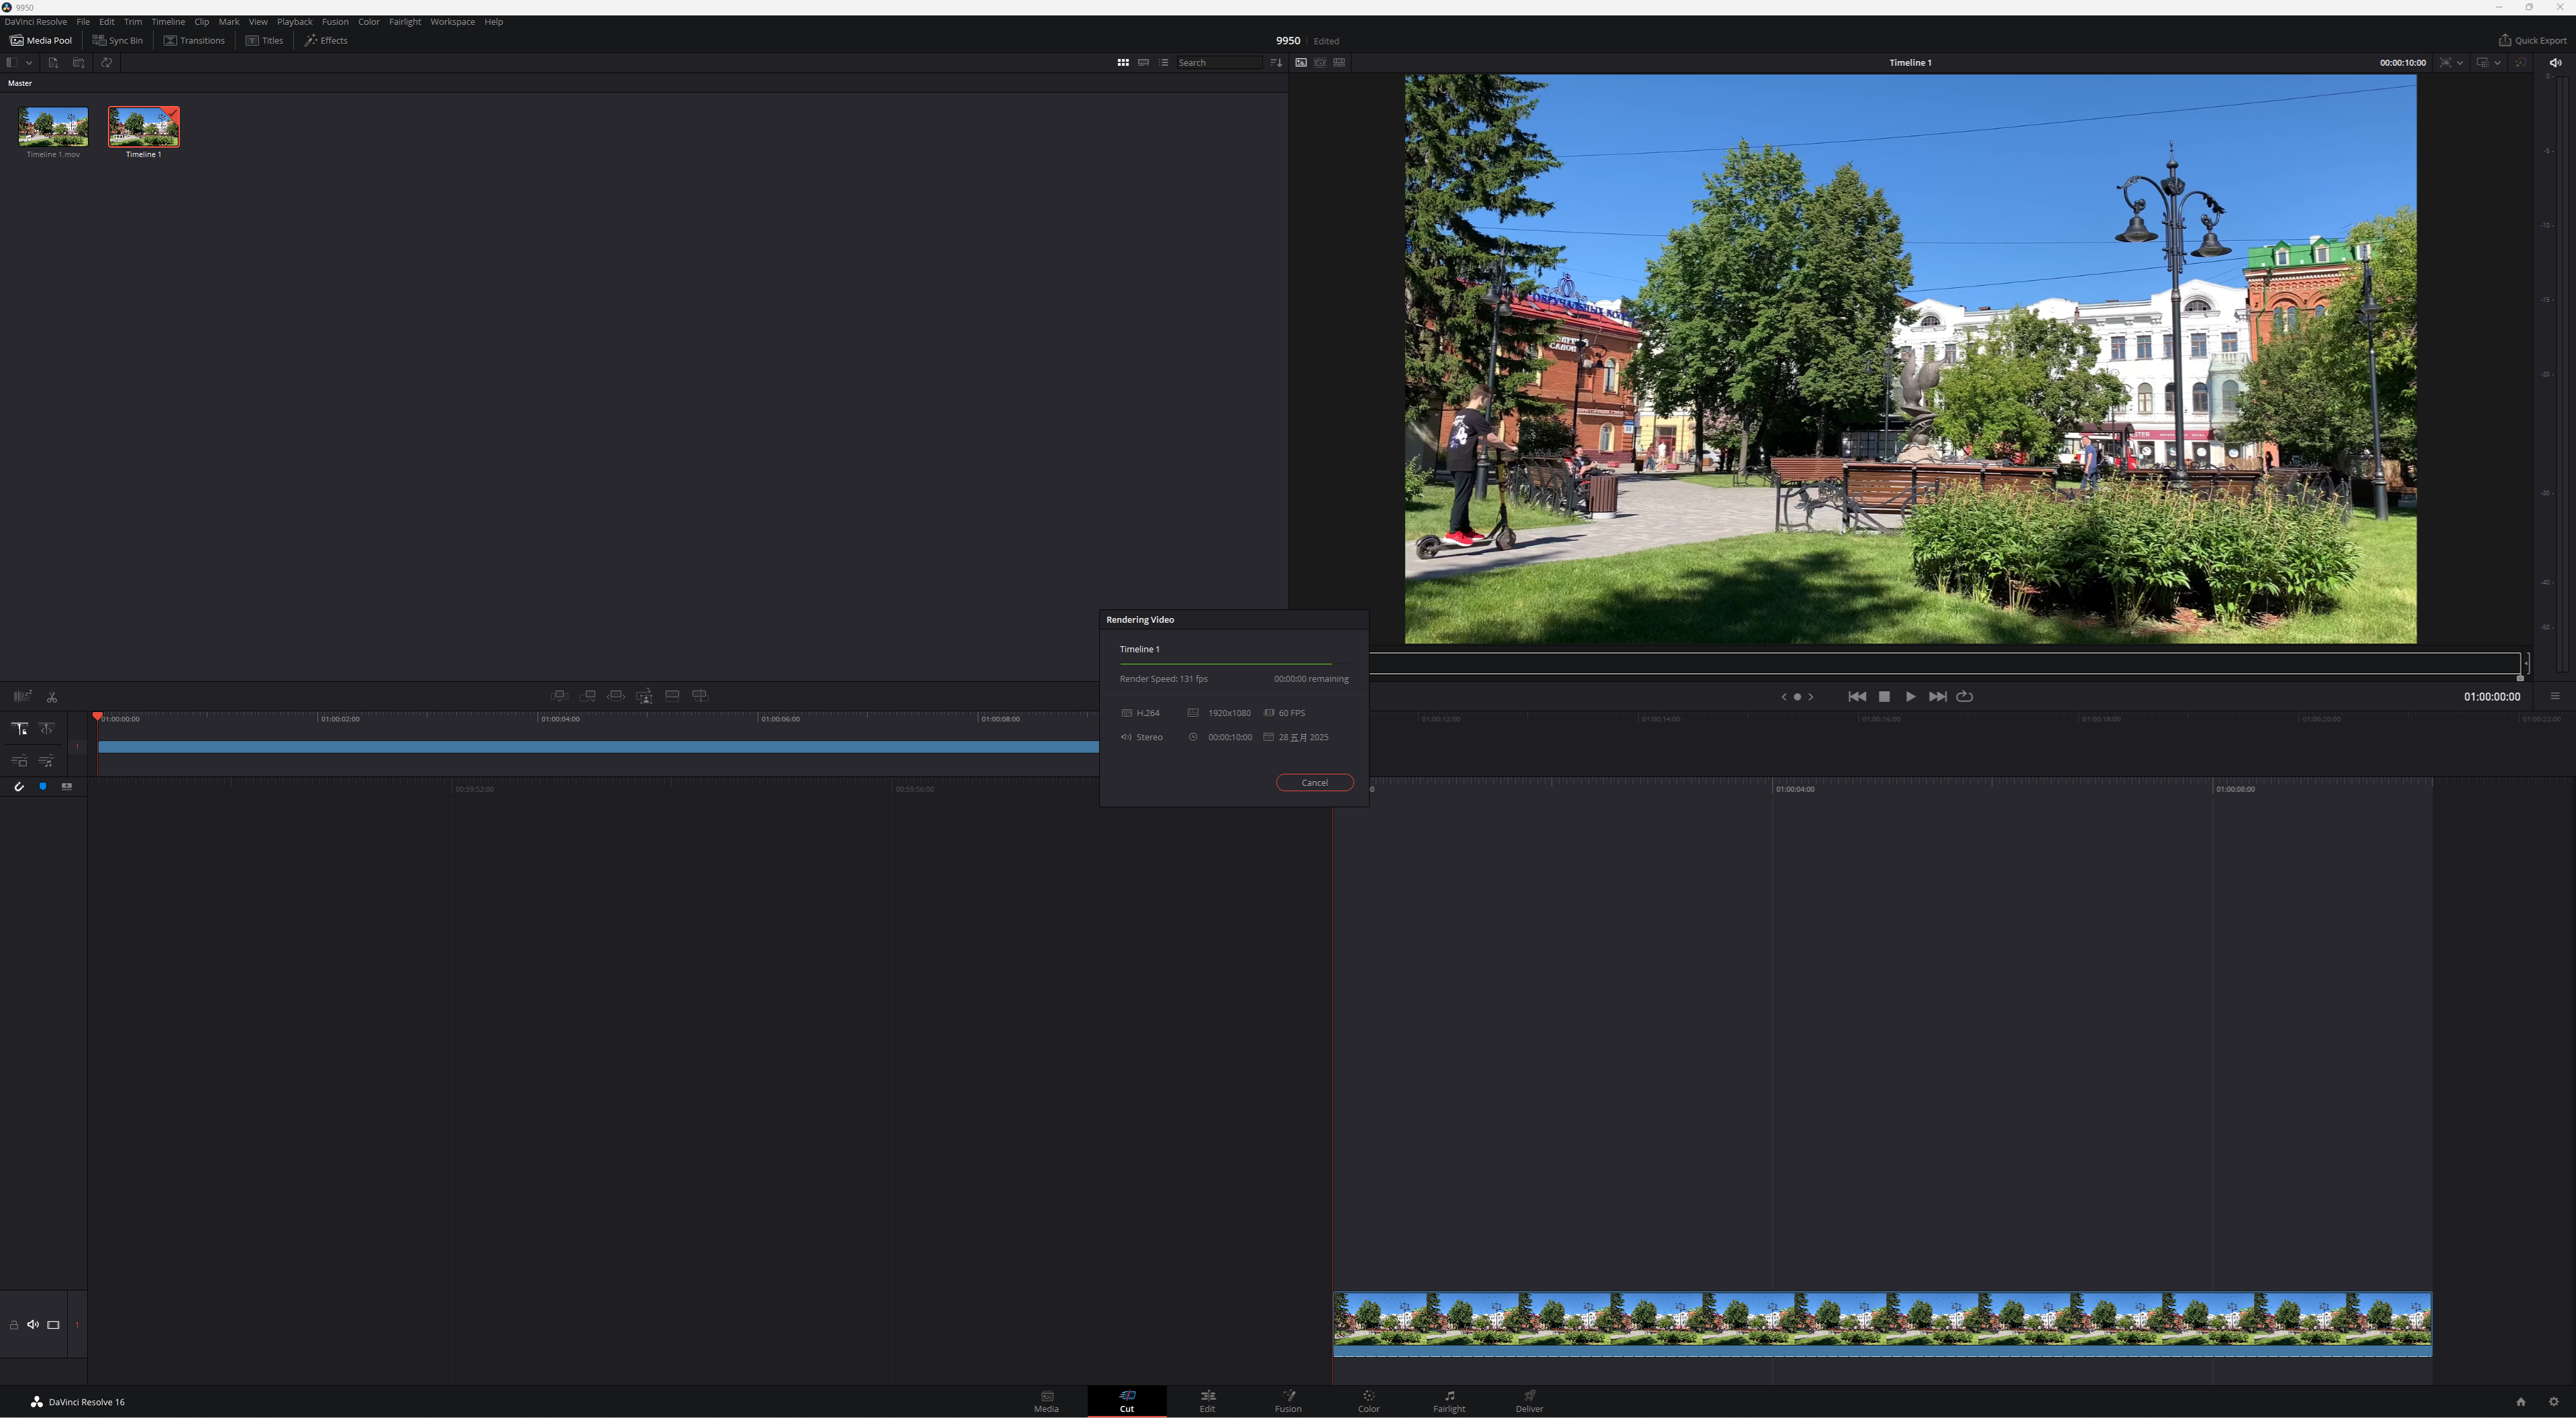Open Project Settings gear icon
This screenshot has width=2576, height=1418.
click(2553, 1402)
